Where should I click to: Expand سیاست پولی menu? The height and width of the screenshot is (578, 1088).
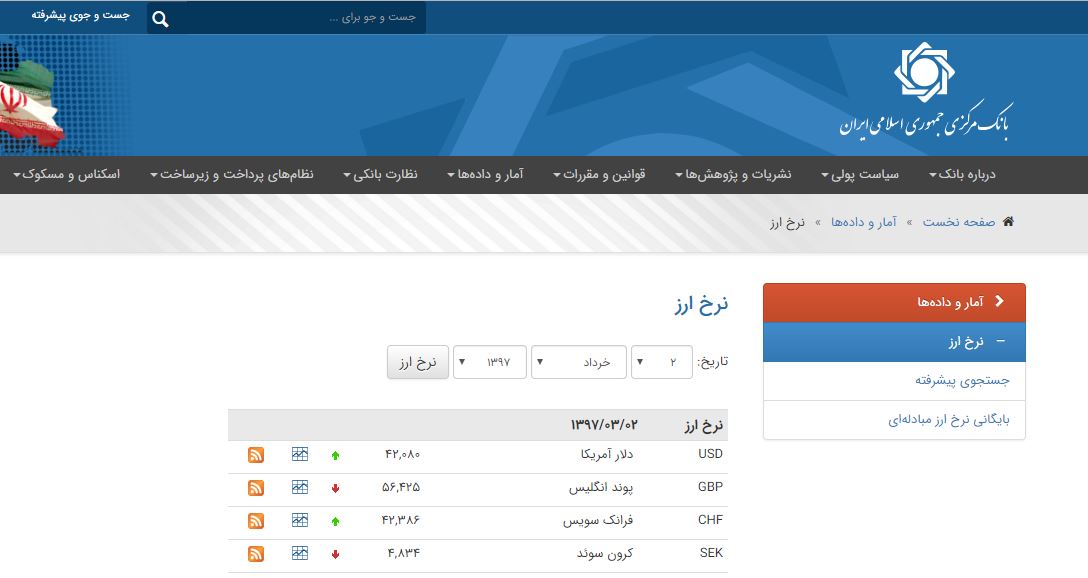tap(860, 174)
